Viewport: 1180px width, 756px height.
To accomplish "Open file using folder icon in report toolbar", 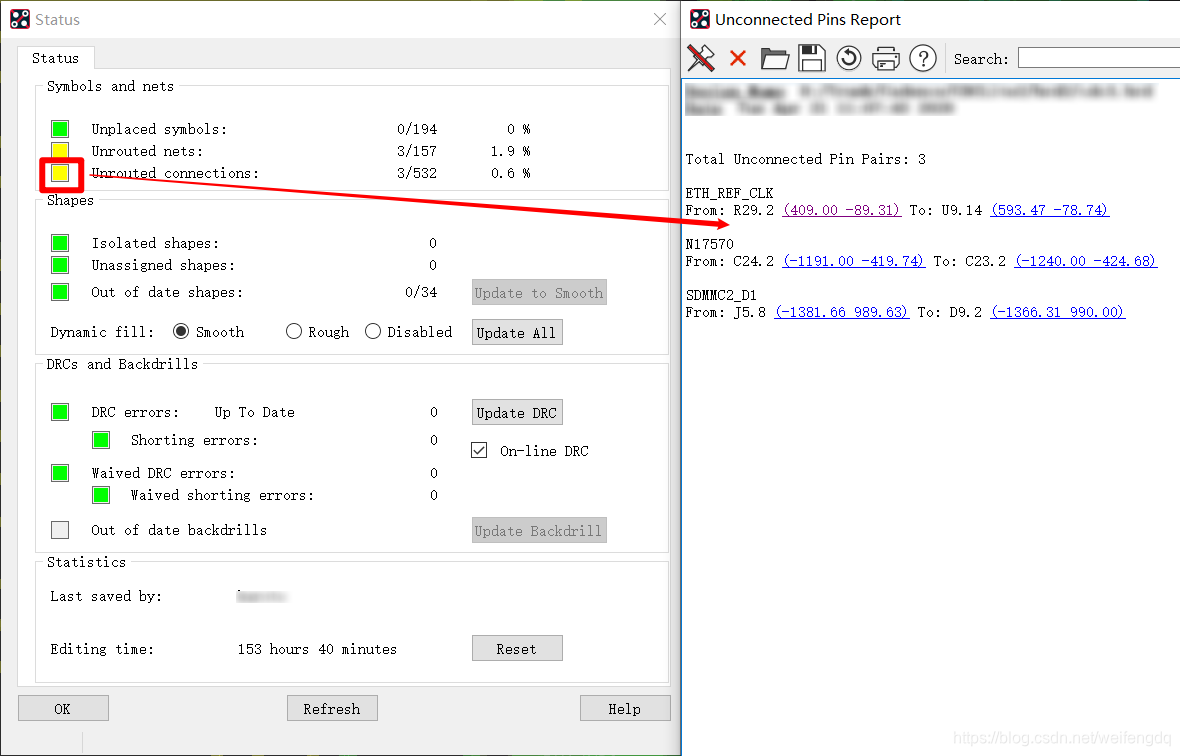I will click(x=774, y=58).
